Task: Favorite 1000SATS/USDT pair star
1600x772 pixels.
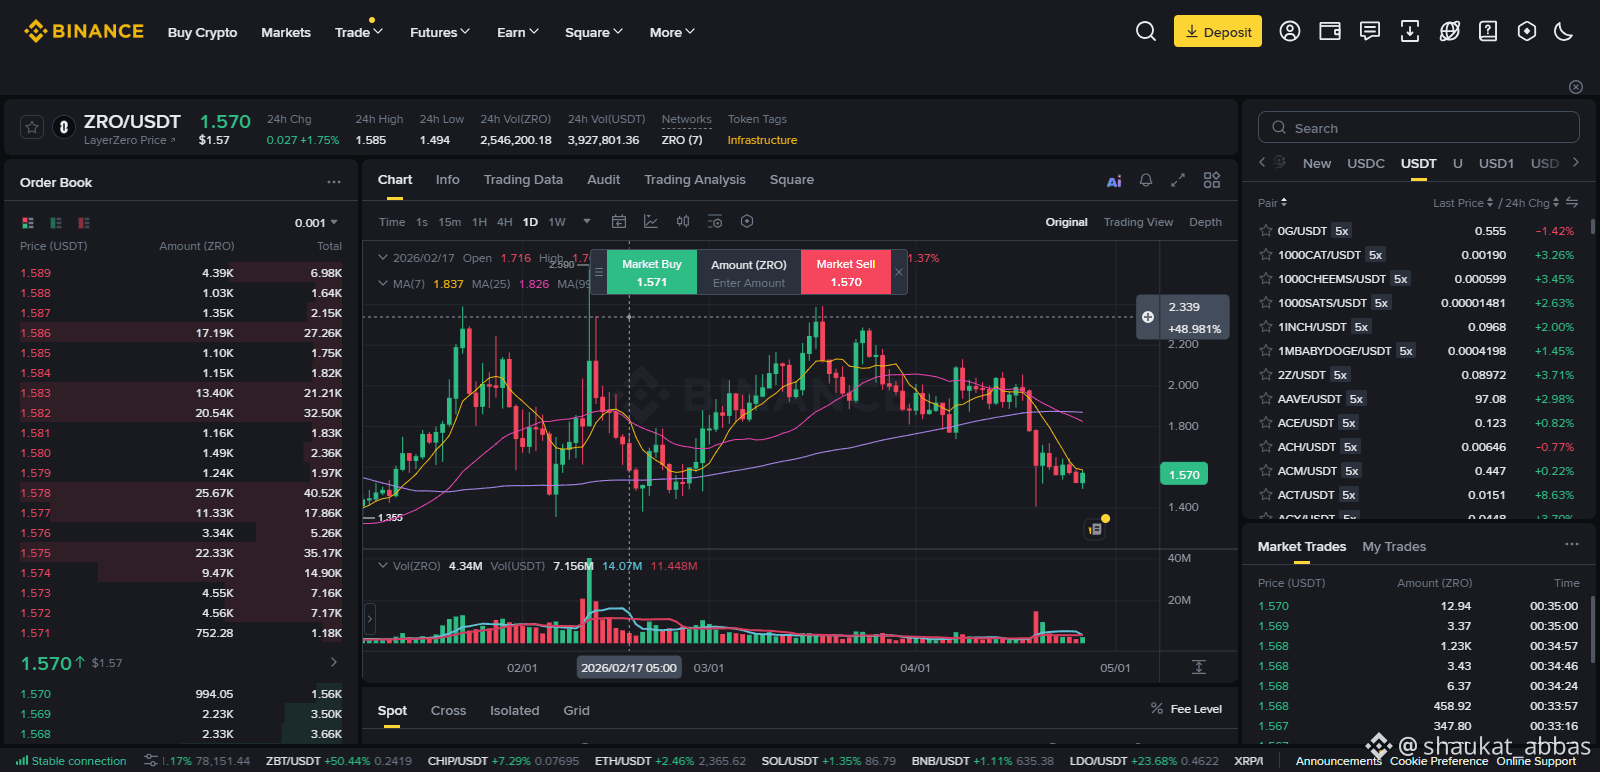Action: 1266,303
